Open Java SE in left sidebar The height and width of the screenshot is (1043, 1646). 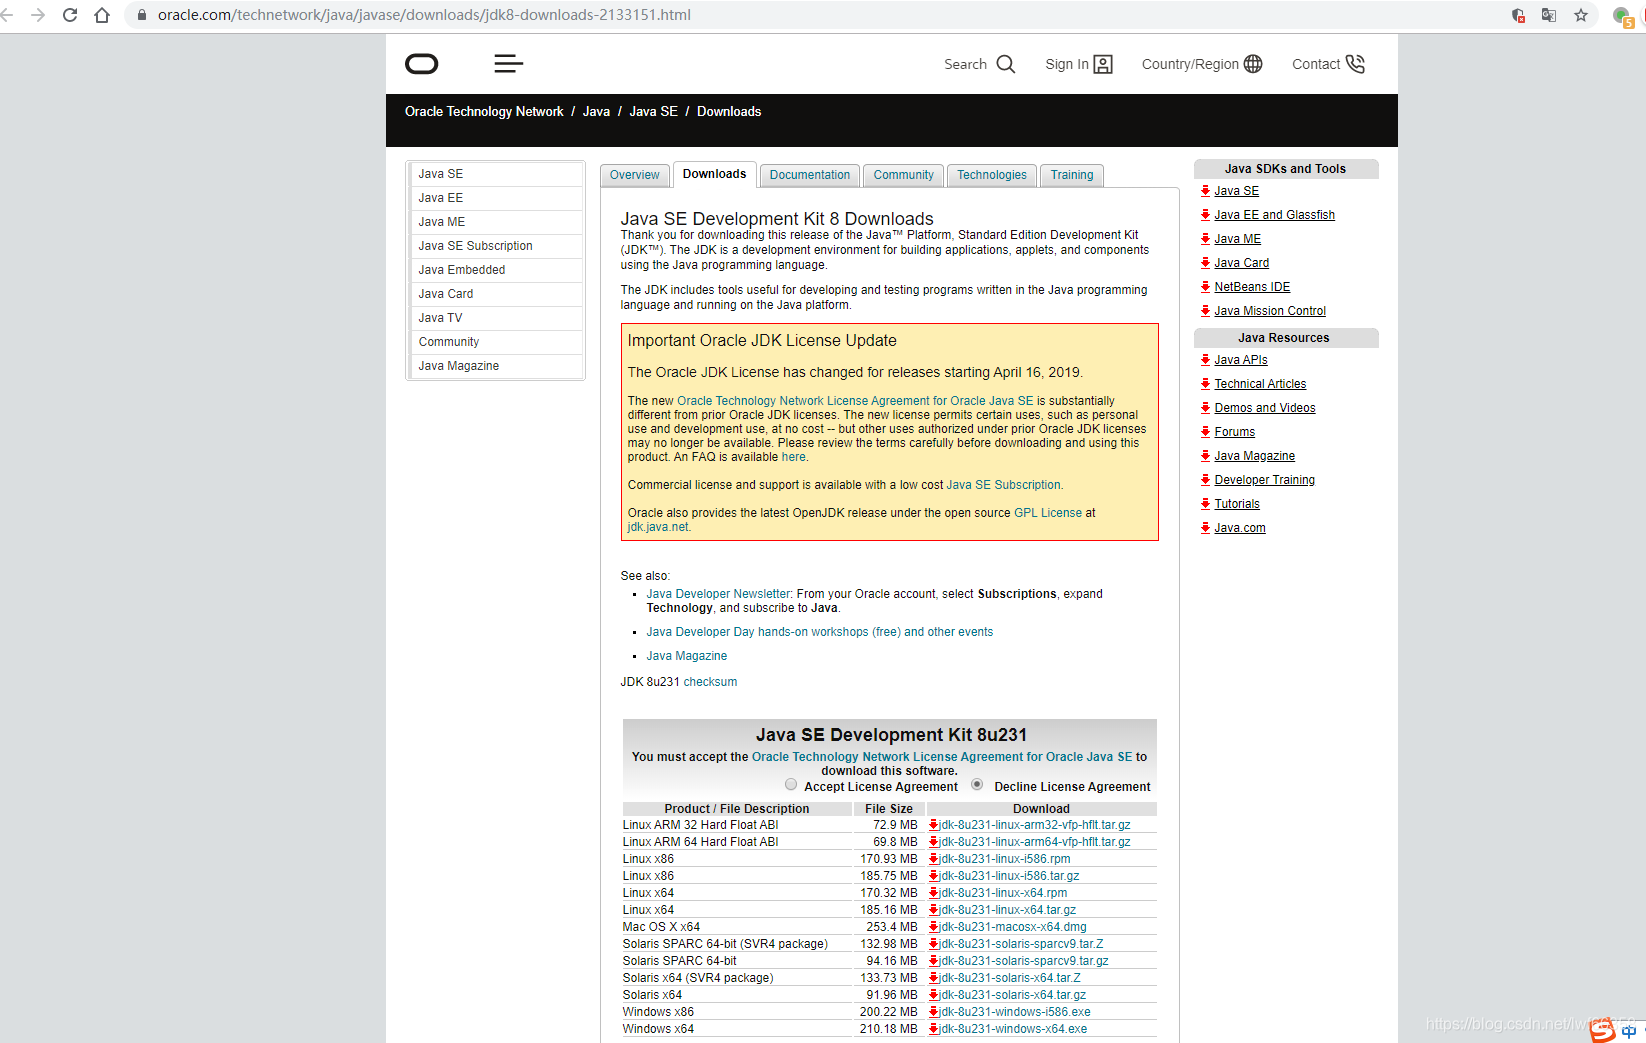[497, 174]
